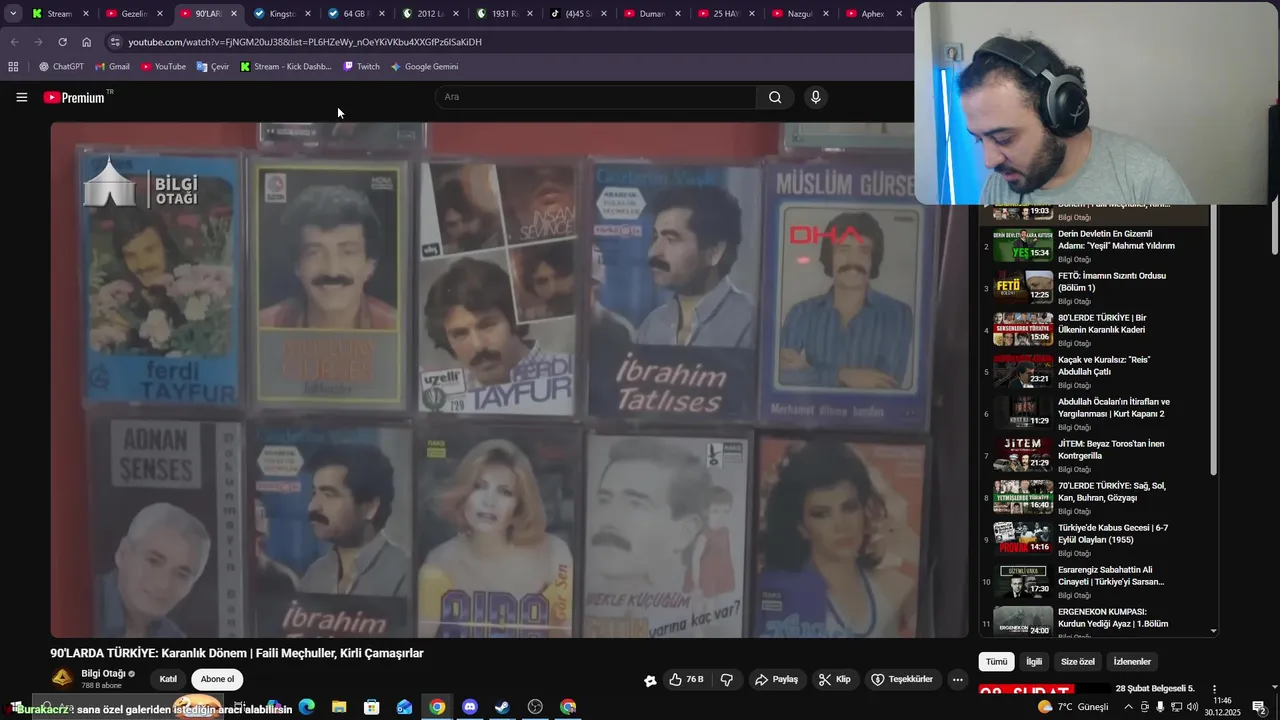Open Bilgi Otağı channel name link
The width and height of the screenshot is (1280, 720).
(x=103, y=673)
